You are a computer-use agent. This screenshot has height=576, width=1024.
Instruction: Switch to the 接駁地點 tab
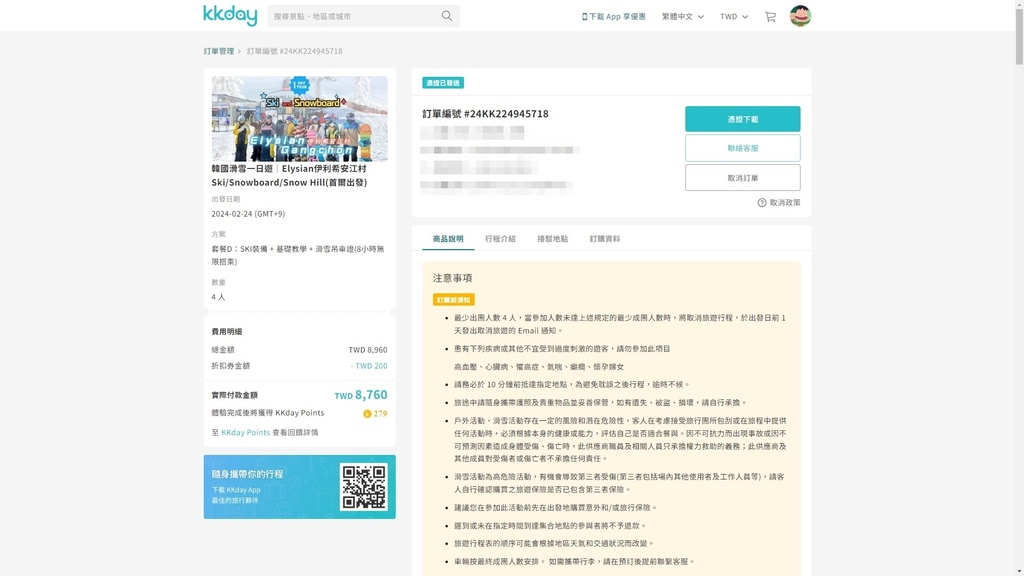pyautogui.click(x=552, y=239)
